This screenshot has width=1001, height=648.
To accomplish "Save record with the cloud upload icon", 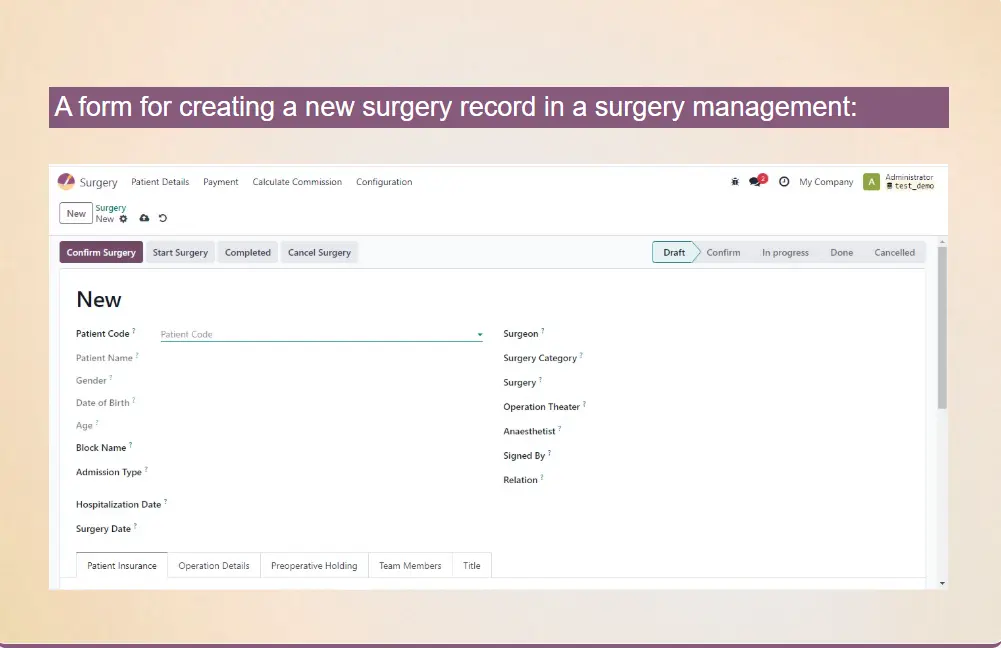I will click(x=144, y=218).
